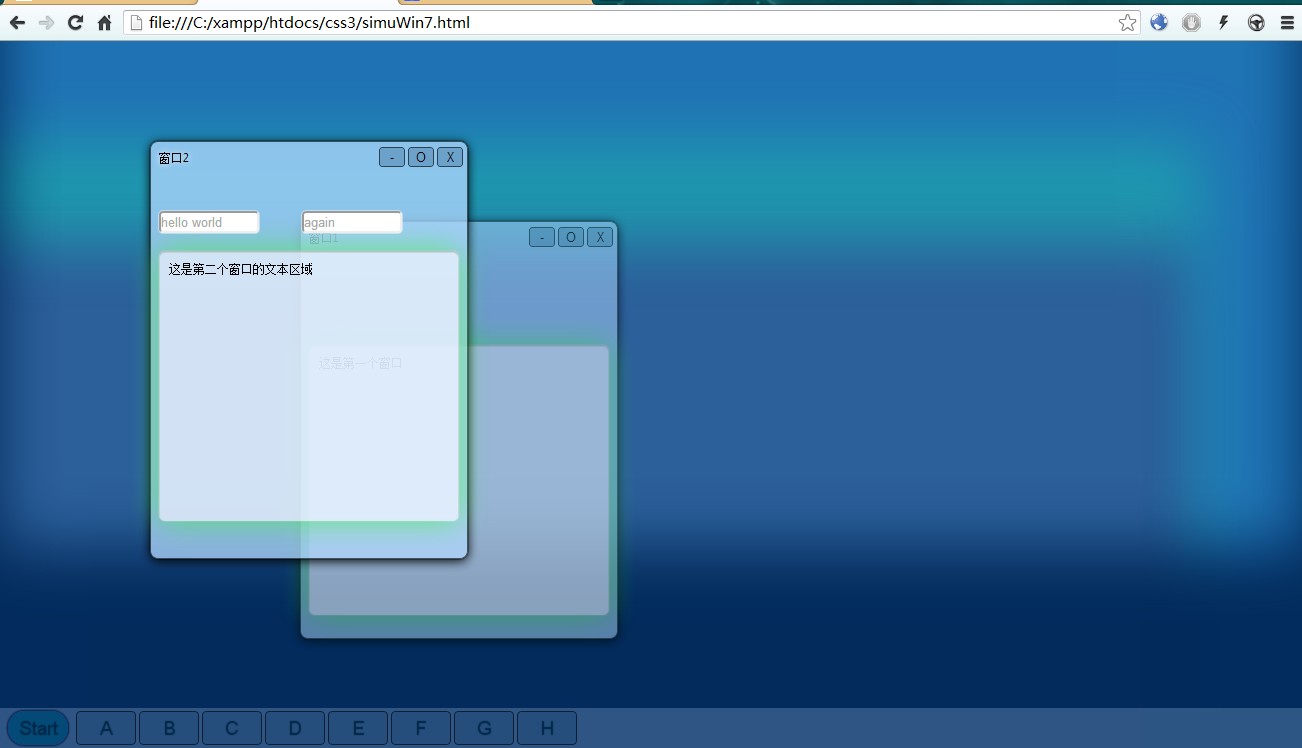Screen dimensions: 1302x748
Task: Open taskbar item B
Action: (169, 728)
